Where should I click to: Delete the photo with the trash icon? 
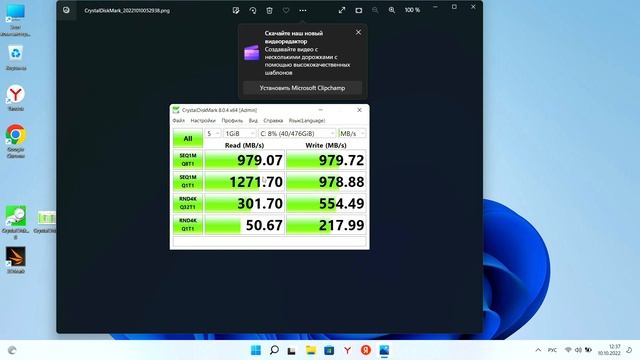click(x=269, y=11)
